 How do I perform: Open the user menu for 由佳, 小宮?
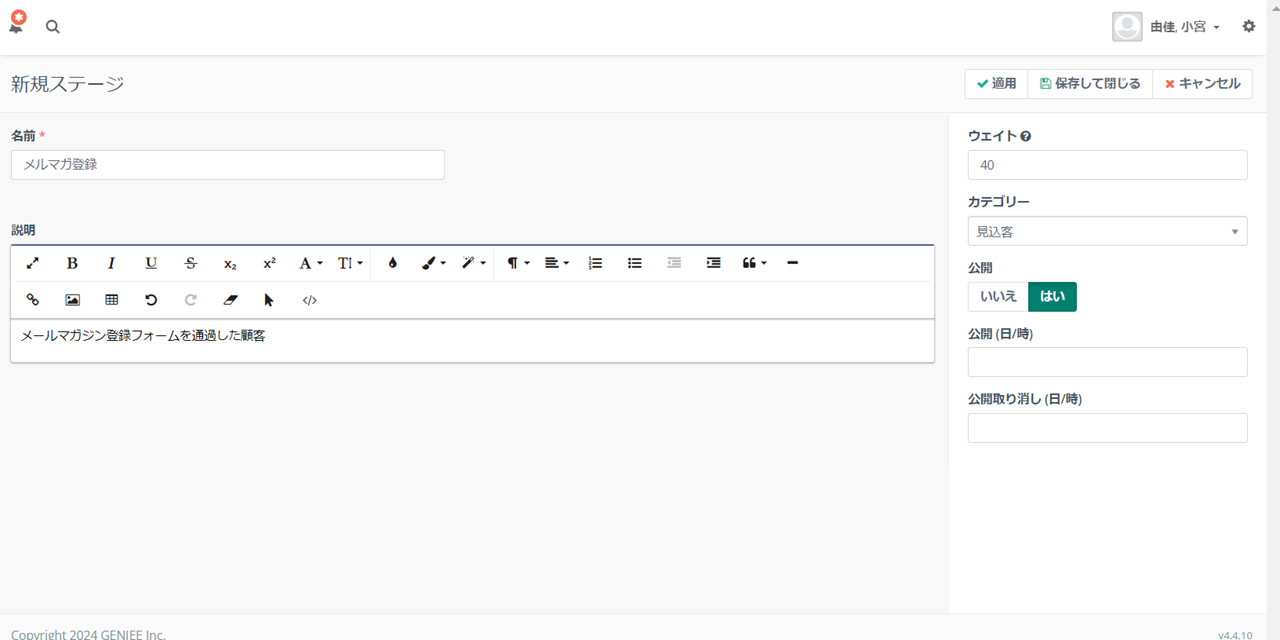pos(1167,27)
